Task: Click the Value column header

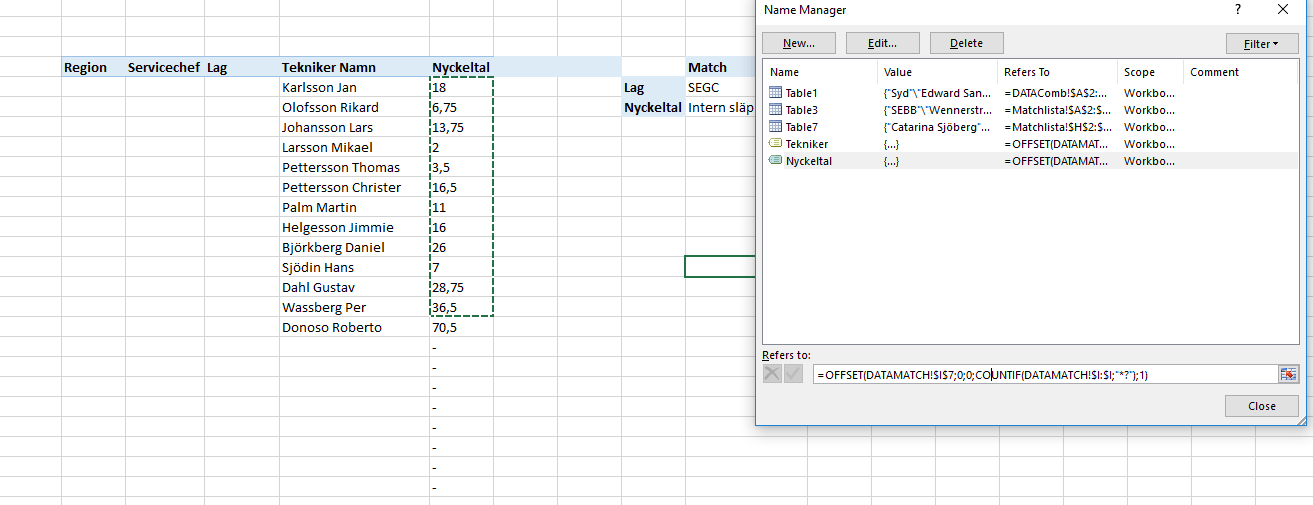Action: pos(898,72)
